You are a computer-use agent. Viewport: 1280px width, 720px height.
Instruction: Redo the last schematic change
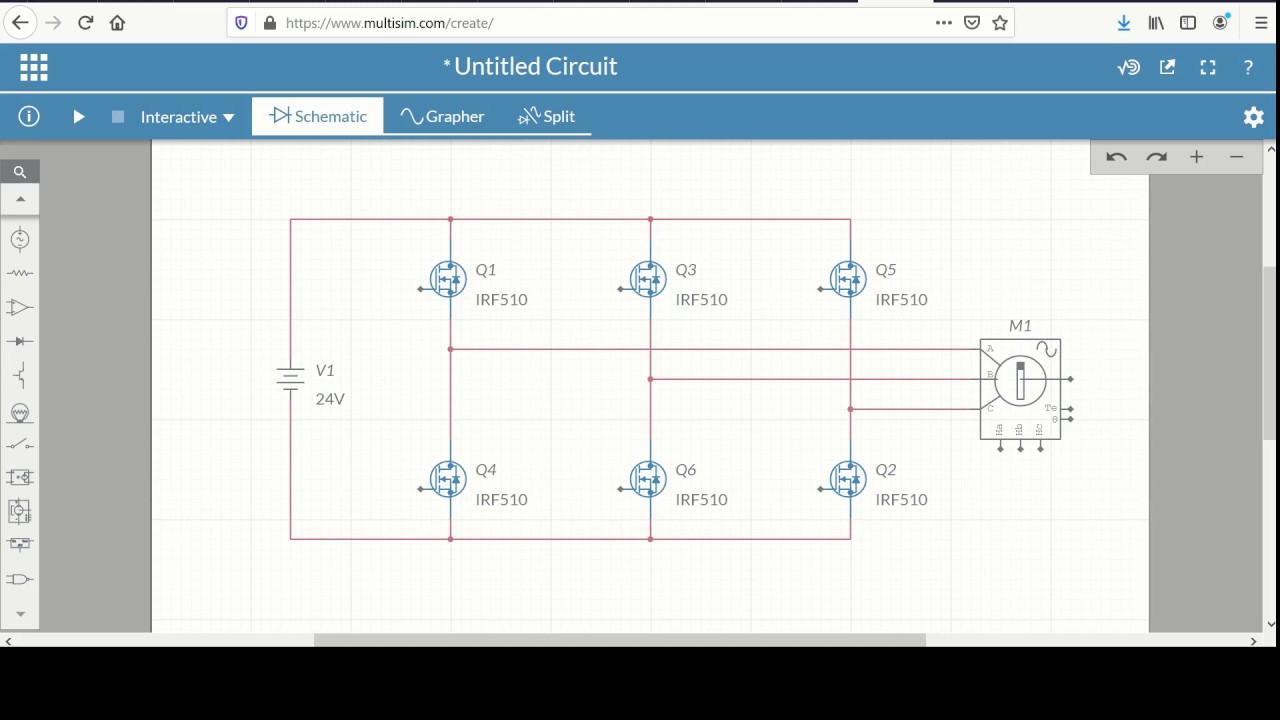1156,157
